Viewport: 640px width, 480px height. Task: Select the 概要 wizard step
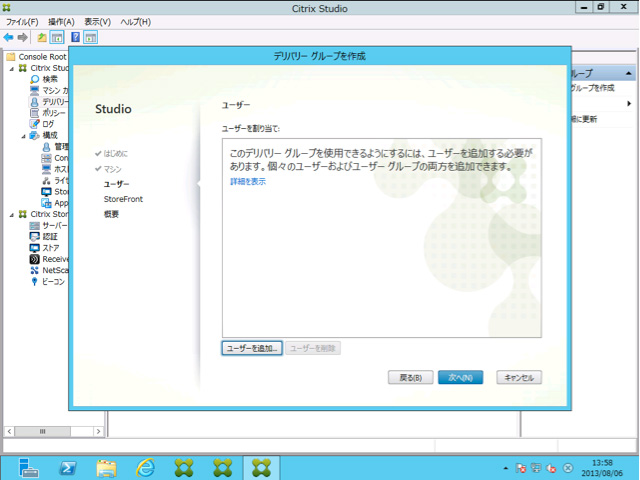111,214
